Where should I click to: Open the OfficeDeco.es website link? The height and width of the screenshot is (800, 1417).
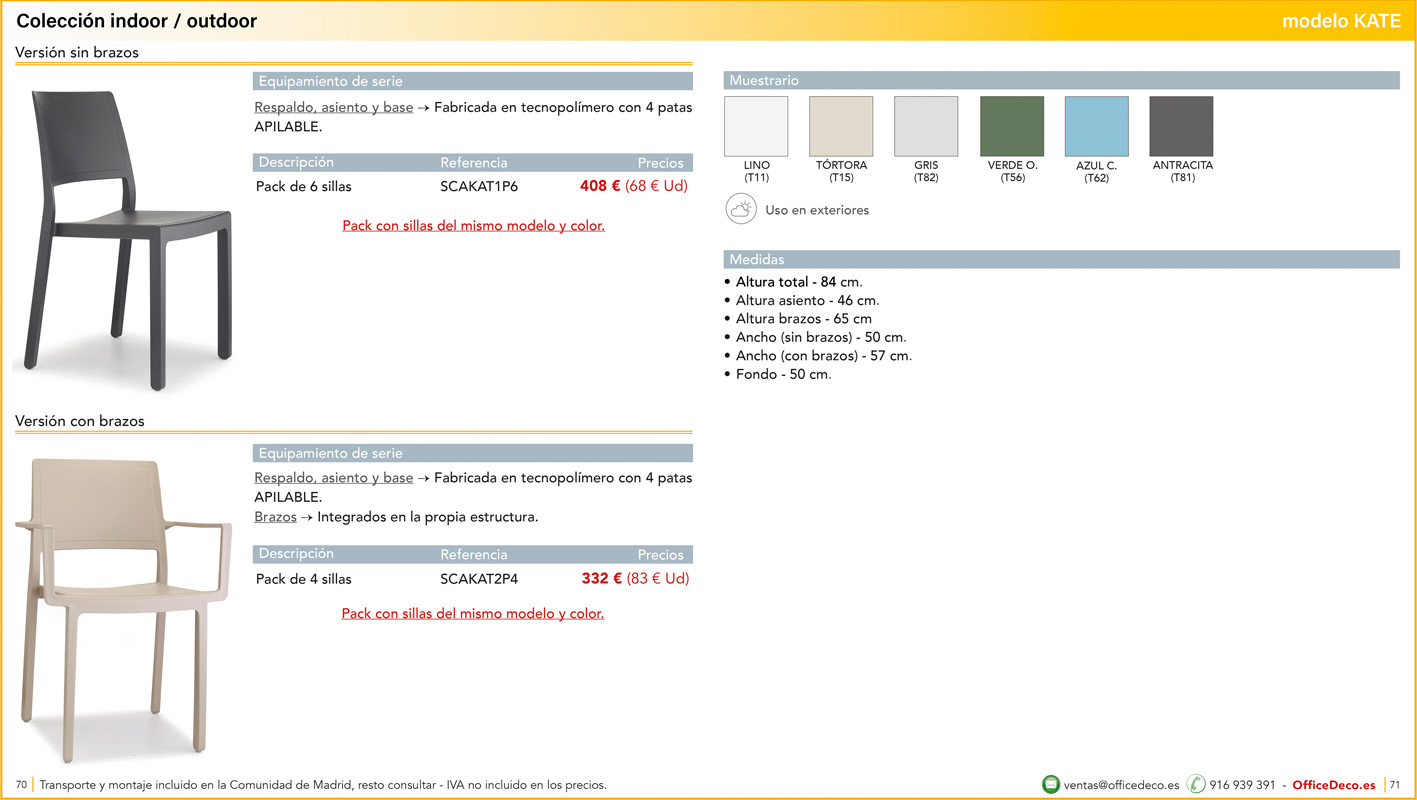coord(1333,785)
